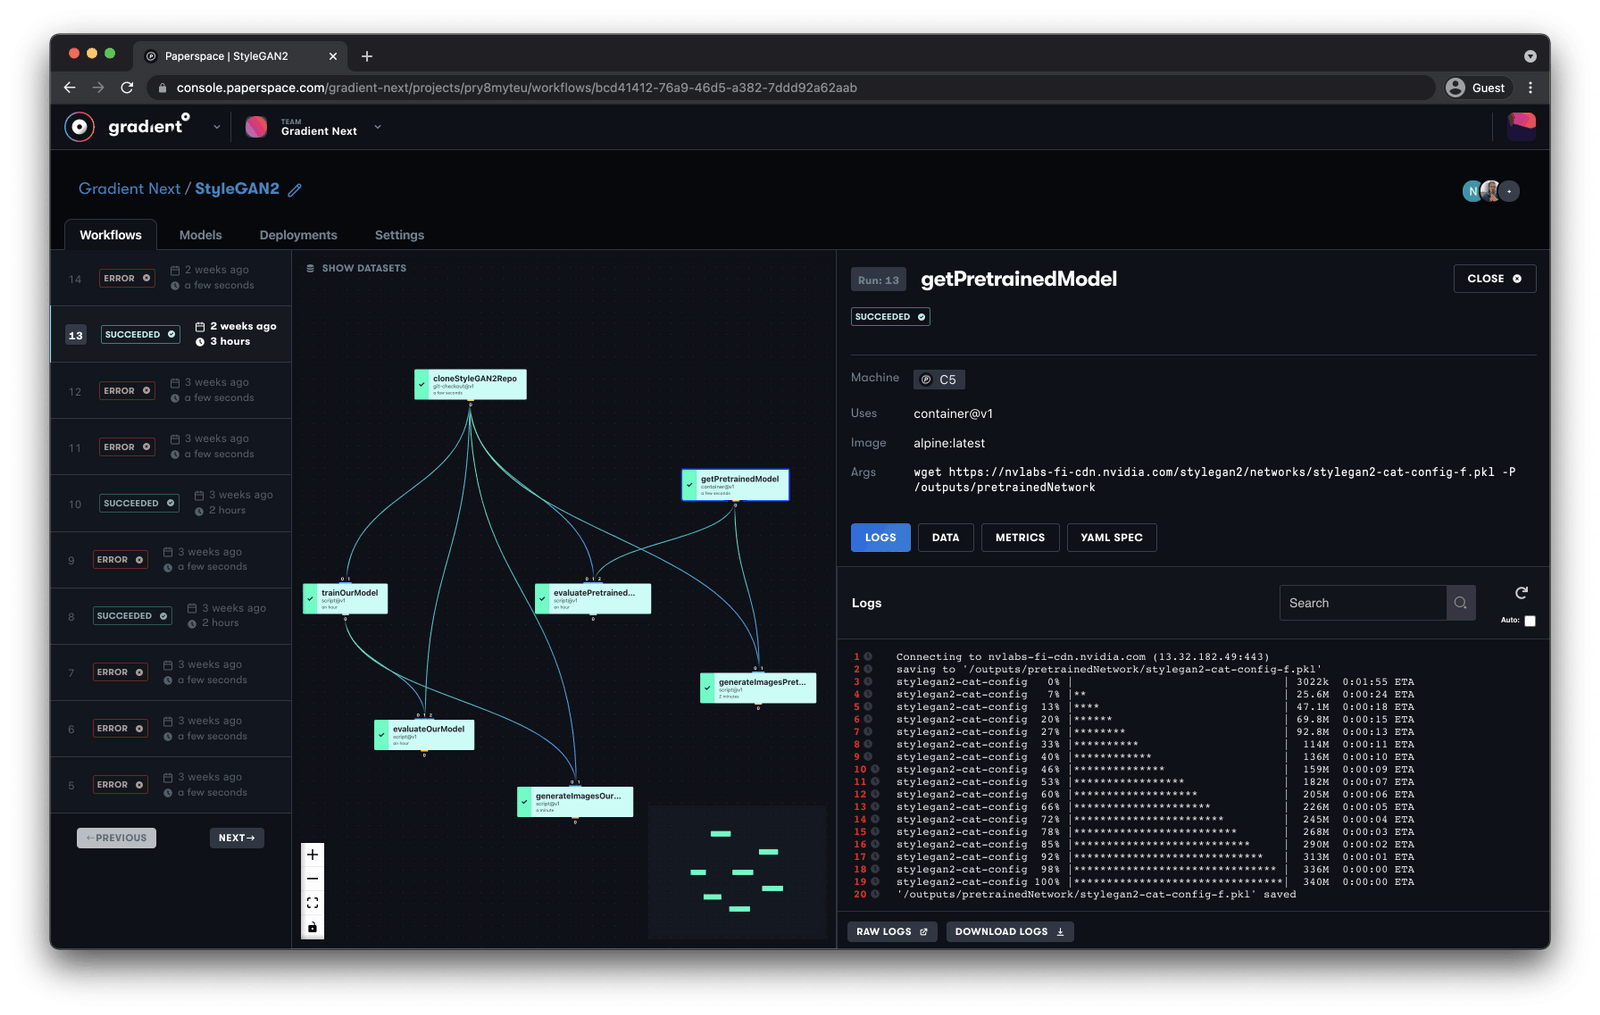
Task: Expand the gradient workspace dropdown arrow
Action: pyautogui.click(x=216, y=127)
